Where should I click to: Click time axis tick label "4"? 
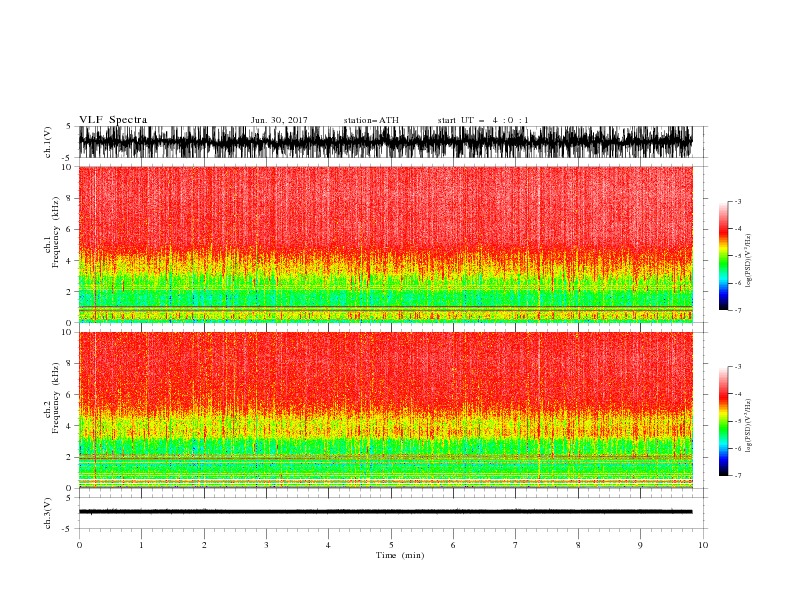(x=328, y=545)
